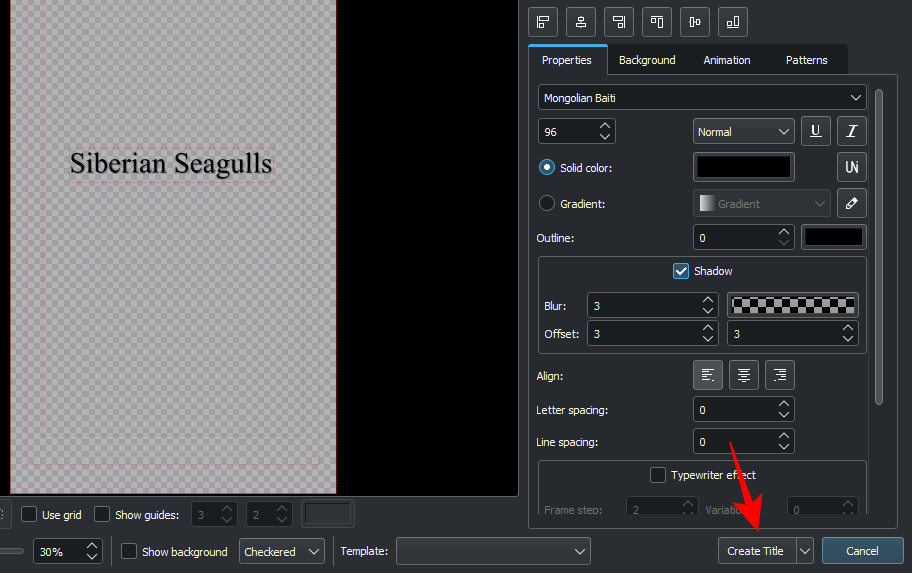Click the align right edges icon
The height and width of the screenshot is (573, 912).
point(620,21)
